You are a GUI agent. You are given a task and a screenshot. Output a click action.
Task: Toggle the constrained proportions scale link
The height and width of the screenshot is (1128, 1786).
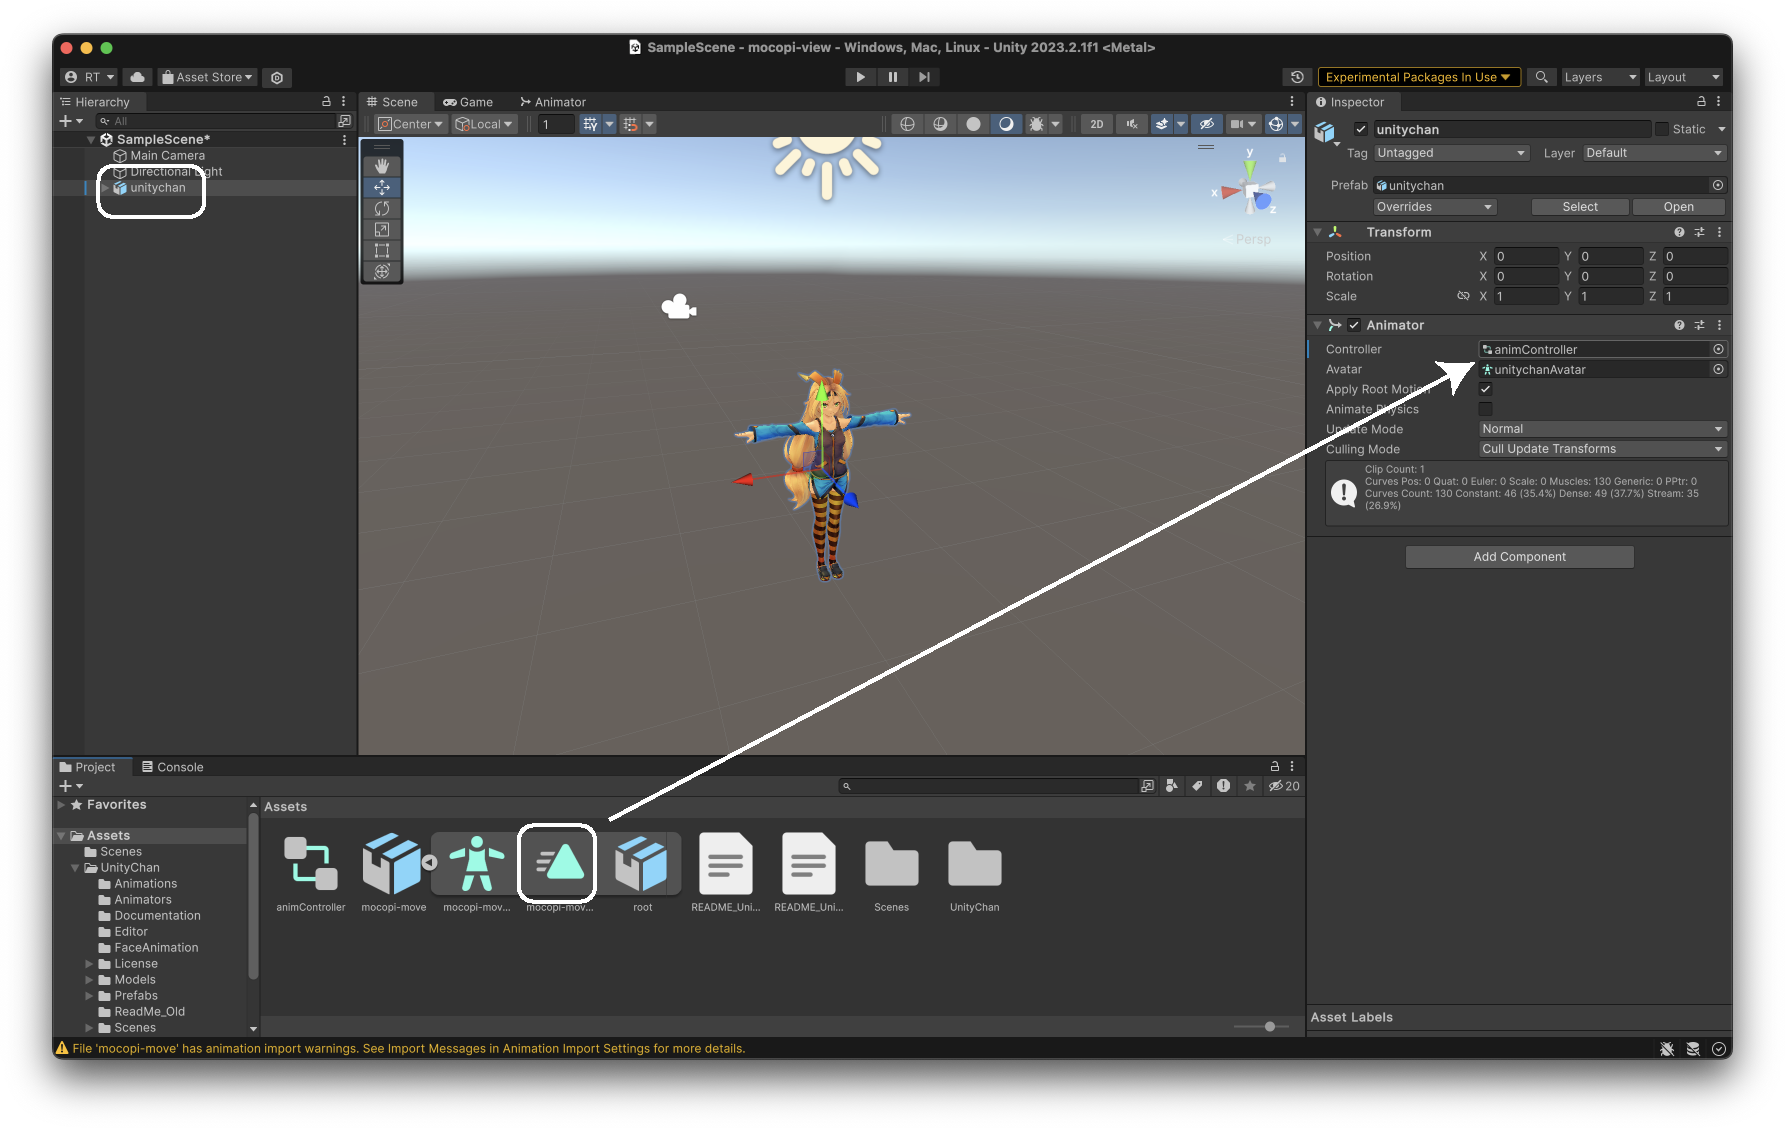1463,296
